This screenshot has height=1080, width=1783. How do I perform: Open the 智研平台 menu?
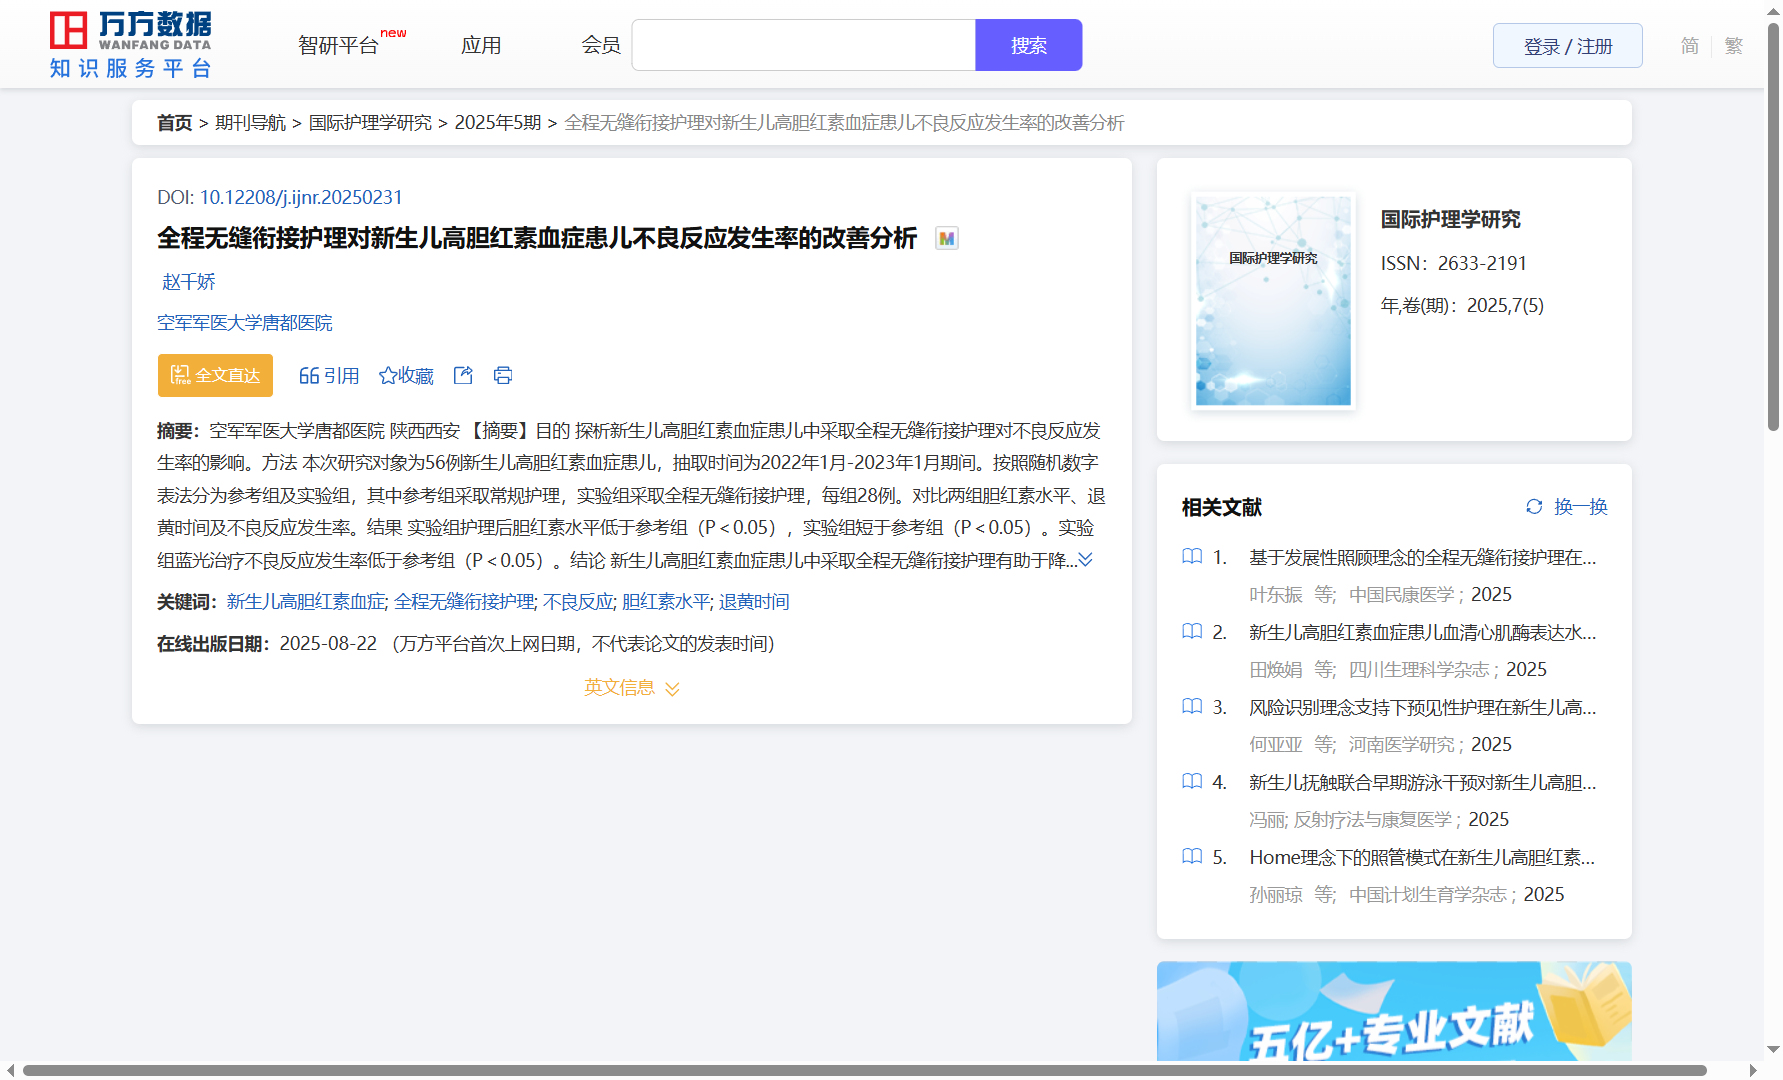coord(339,46)
